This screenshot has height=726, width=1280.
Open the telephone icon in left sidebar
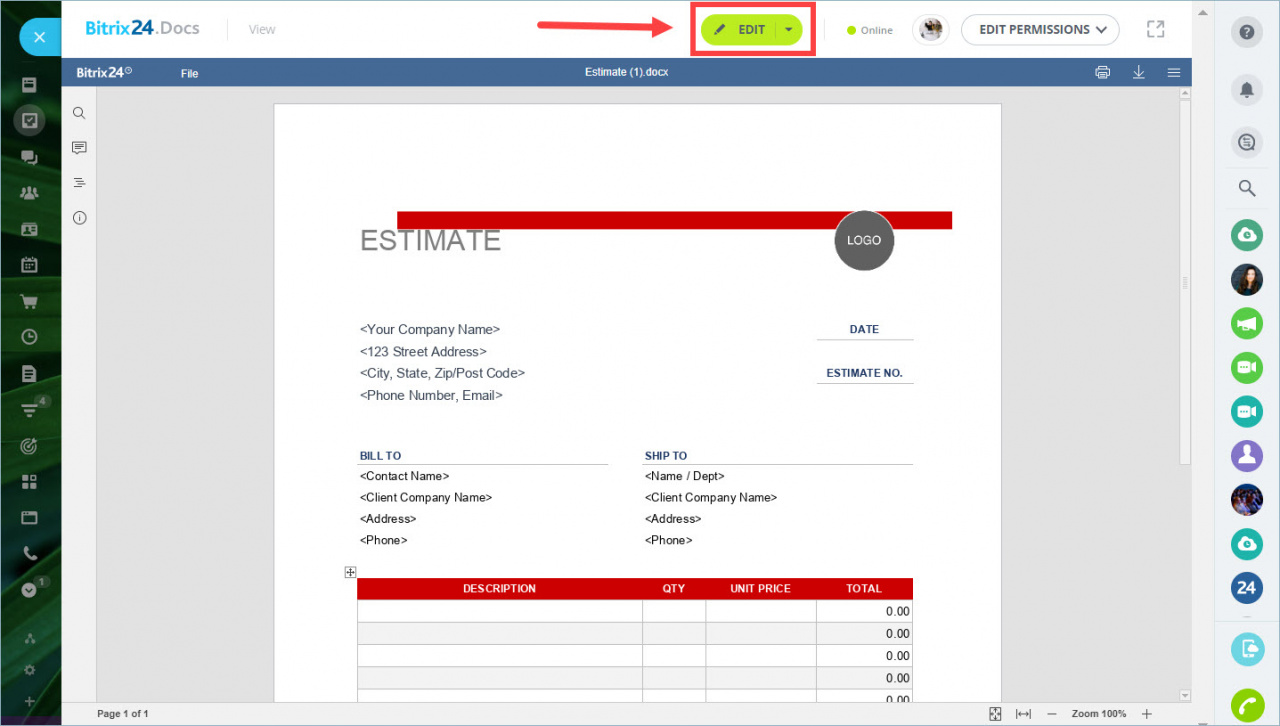click(x=29, y=553)
